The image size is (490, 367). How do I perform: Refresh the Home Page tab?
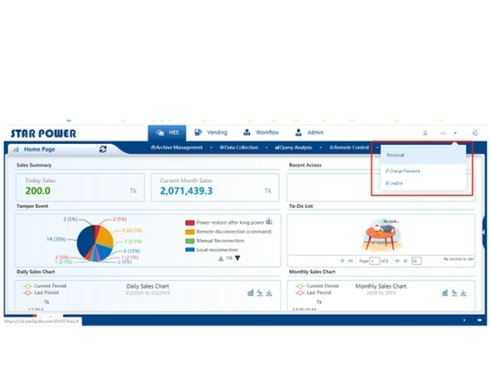103,149
